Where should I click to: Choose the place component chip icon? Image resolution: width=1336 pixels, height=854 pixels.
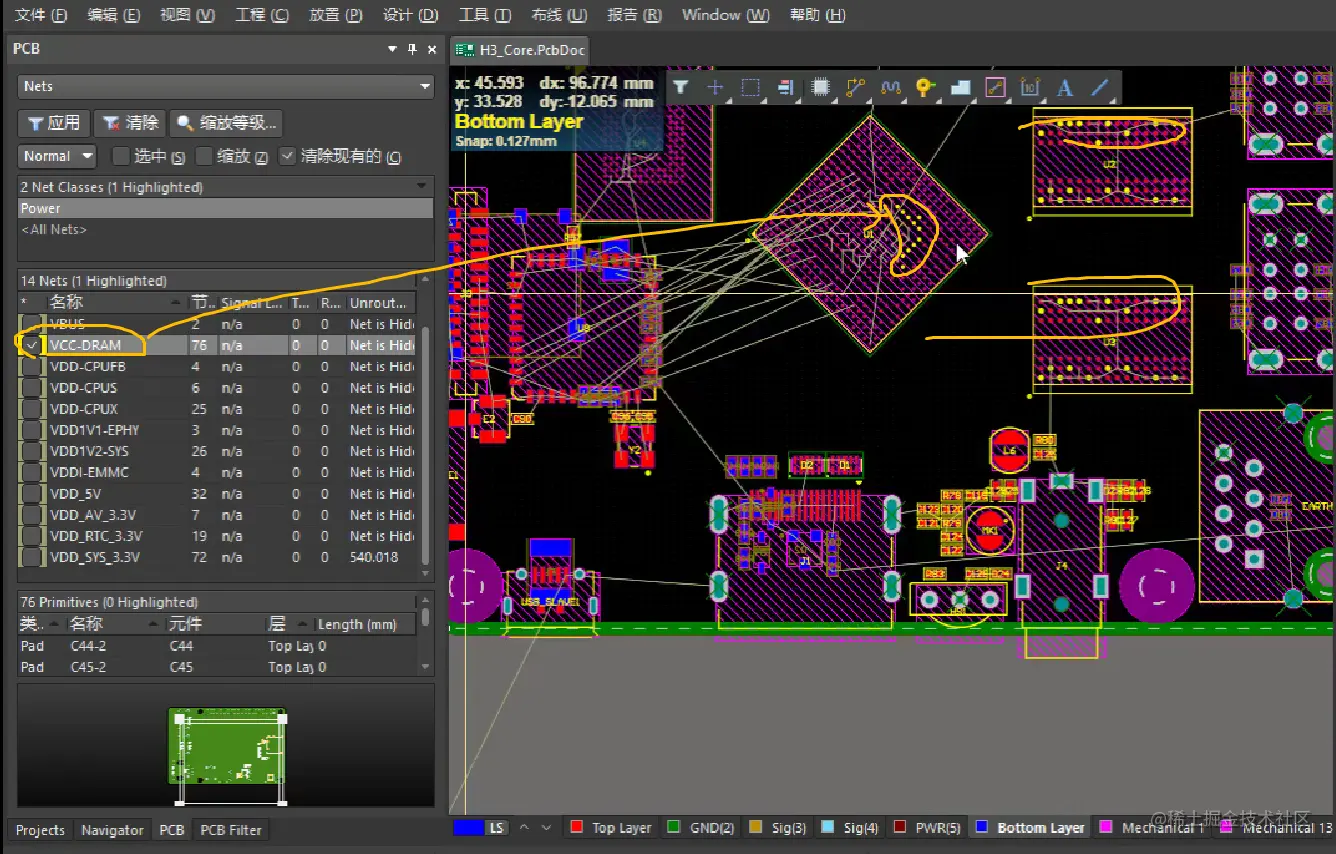pyautogui.click(x=821, y=88)
